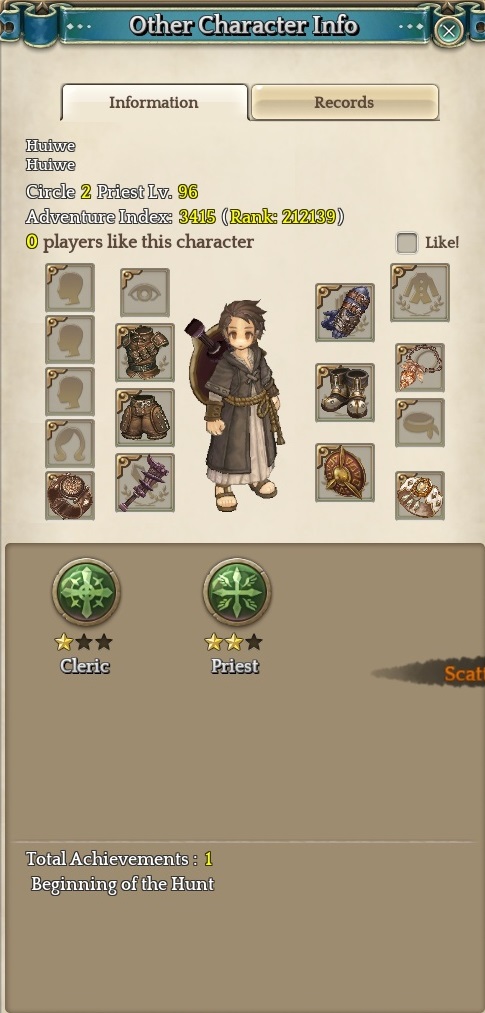Click the leather chest armor slot
Screen dimensions: 485x1013
[145, 353]
